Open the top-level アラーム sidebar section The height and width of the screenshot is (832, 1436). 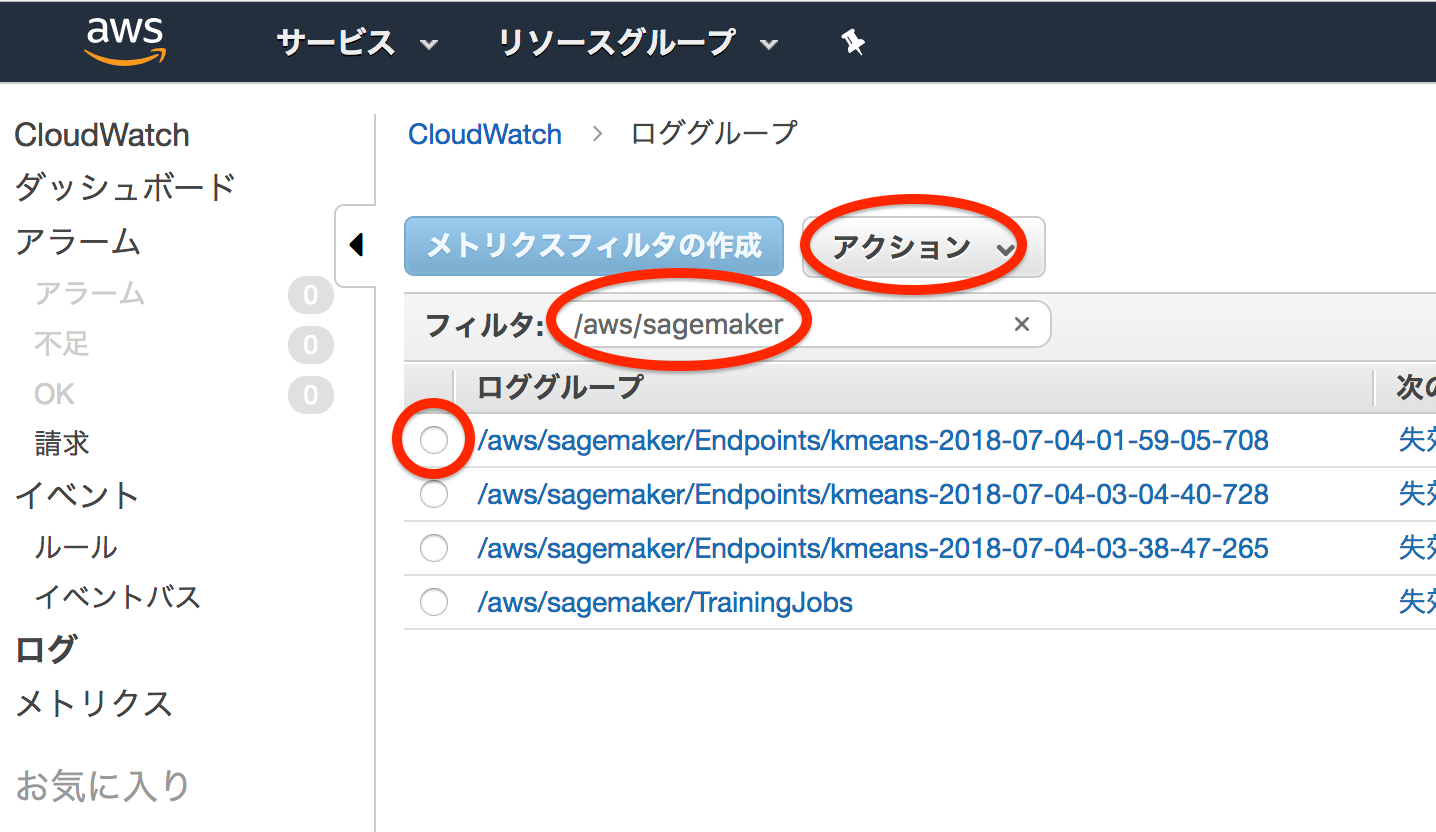(x=77, y=242)
